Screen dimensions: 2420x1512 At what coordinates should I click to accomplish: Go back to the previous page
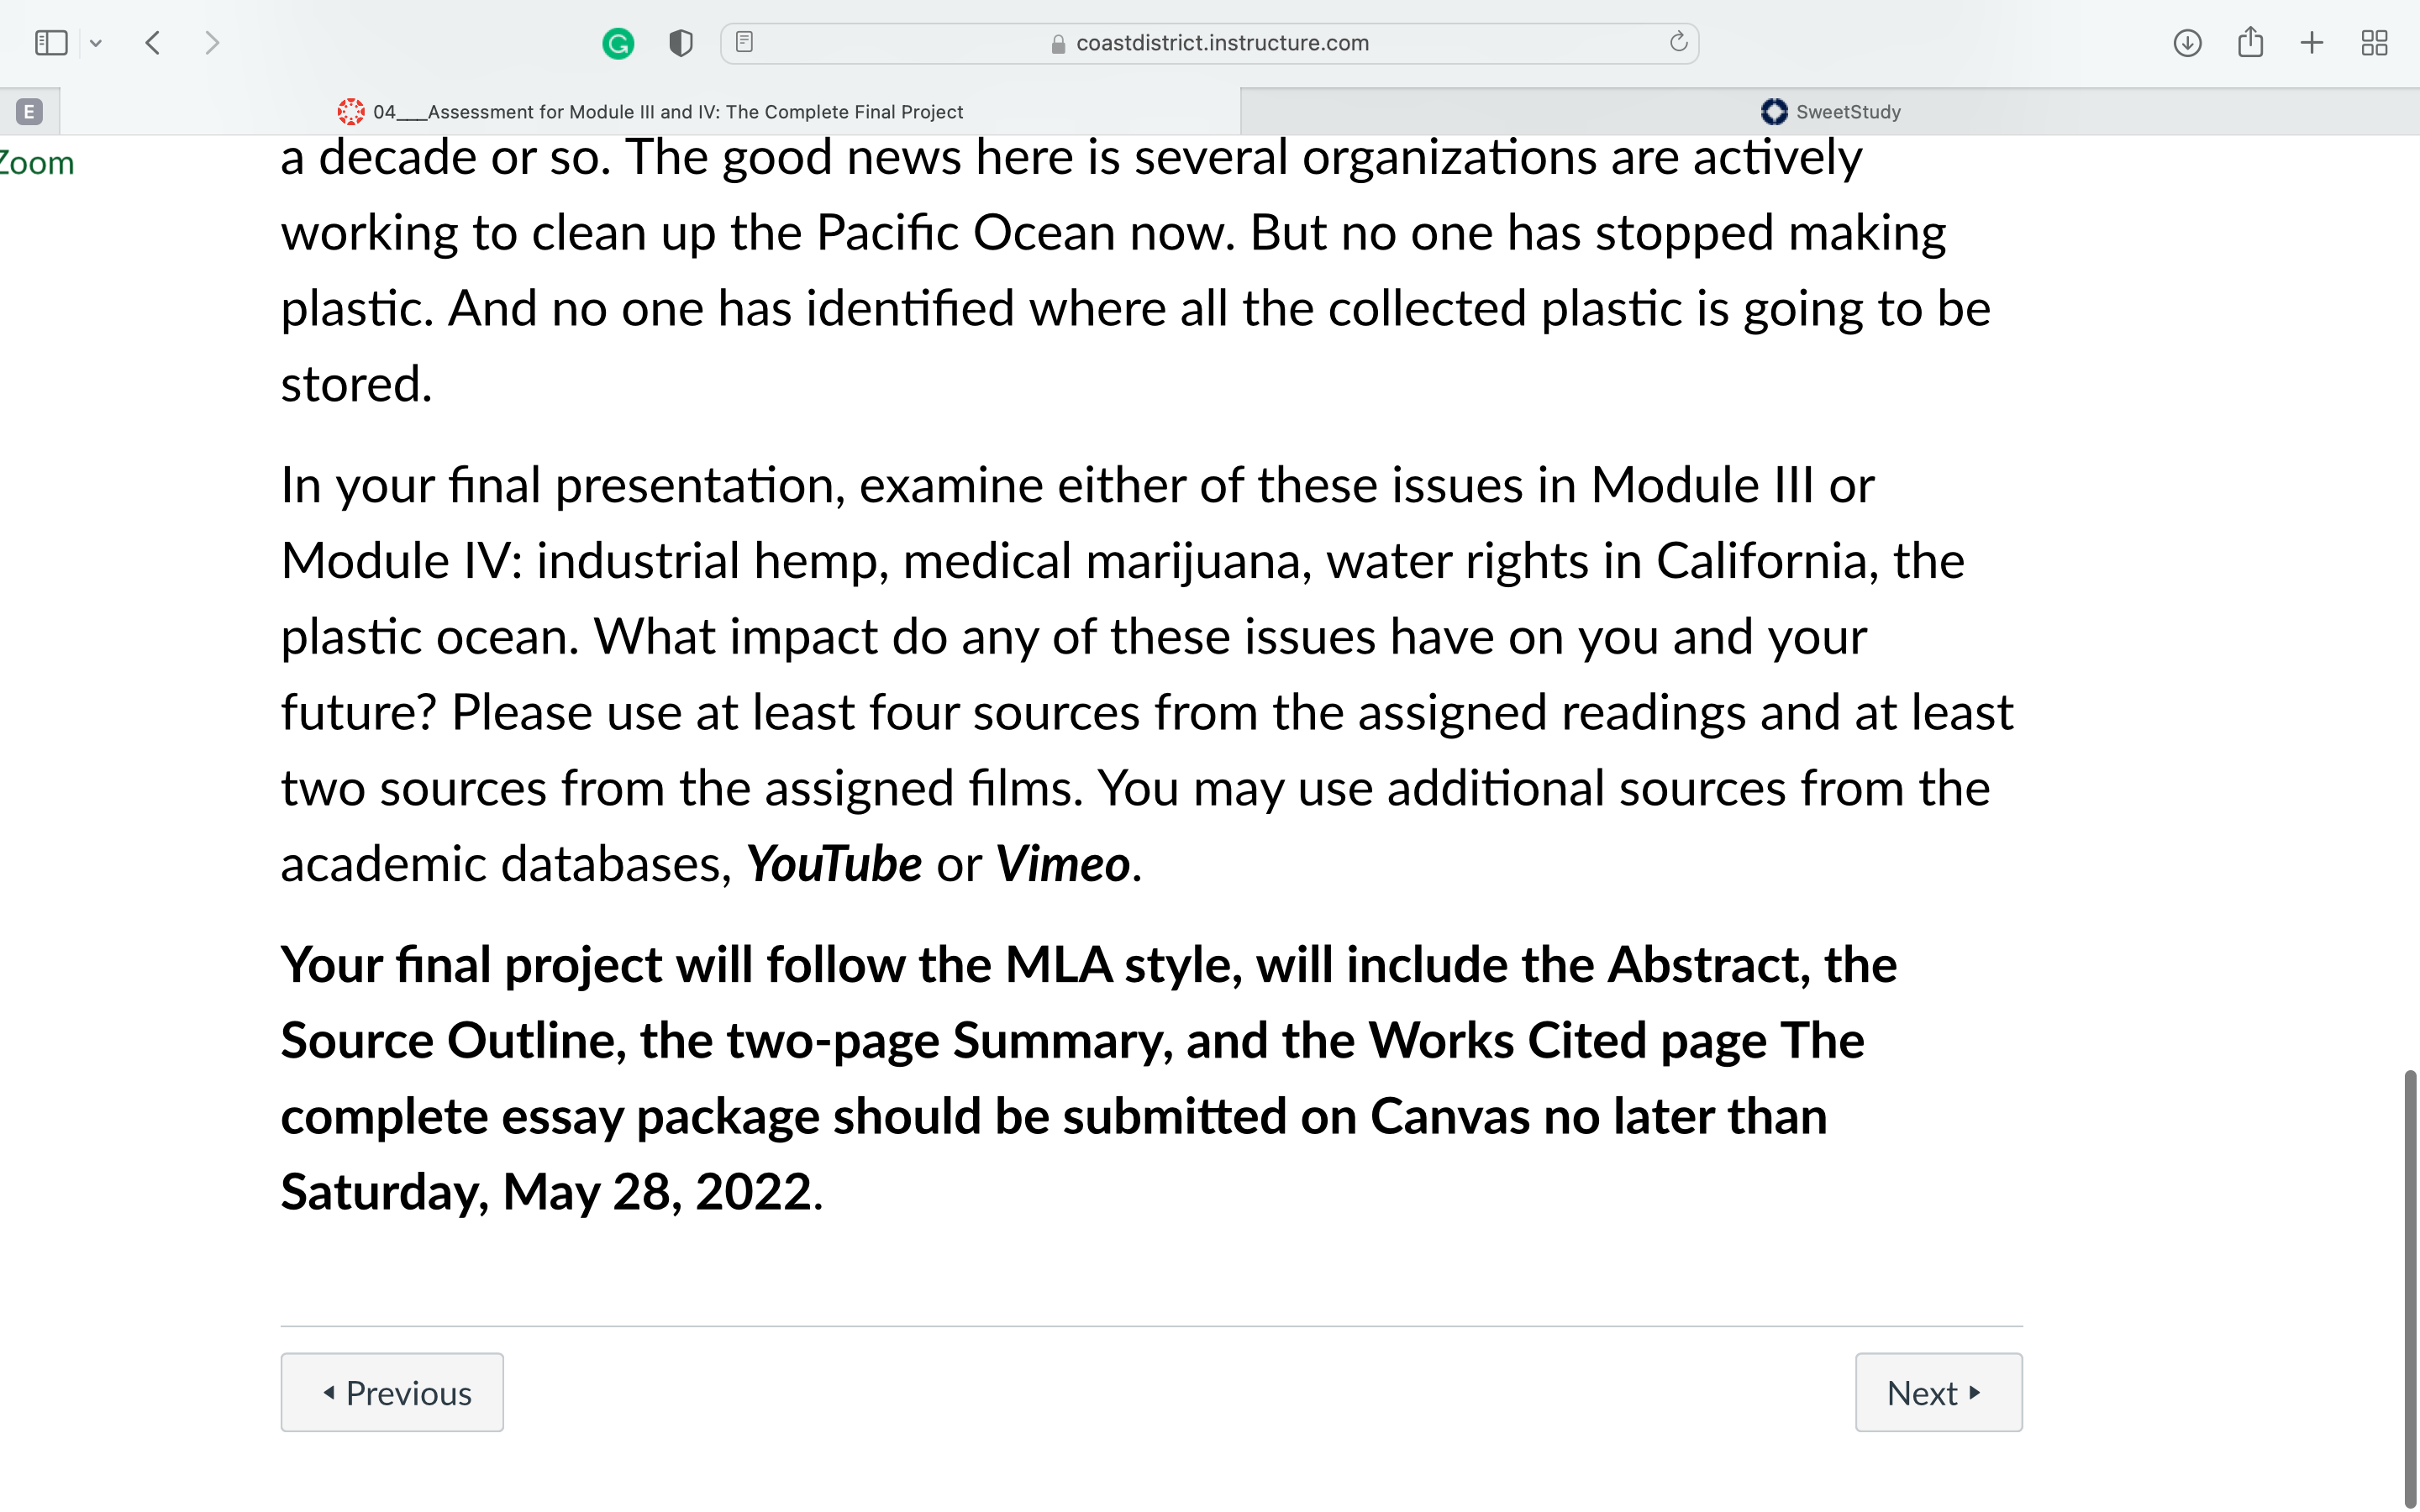coord(153,43)
